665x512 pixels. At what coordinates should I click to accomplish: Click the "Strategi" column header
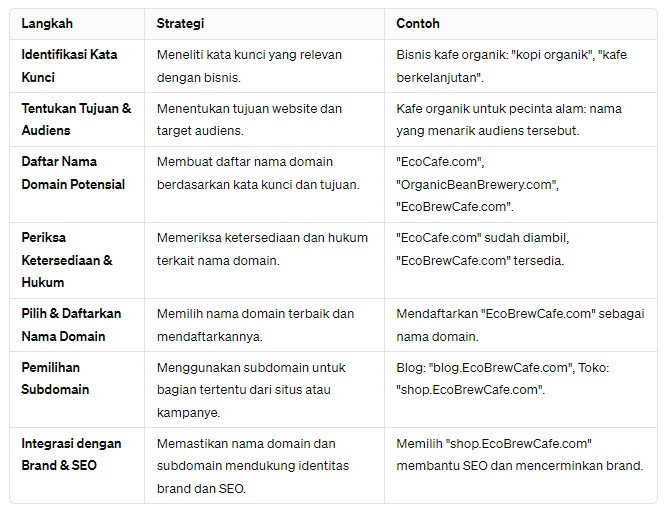pos(180,23)
